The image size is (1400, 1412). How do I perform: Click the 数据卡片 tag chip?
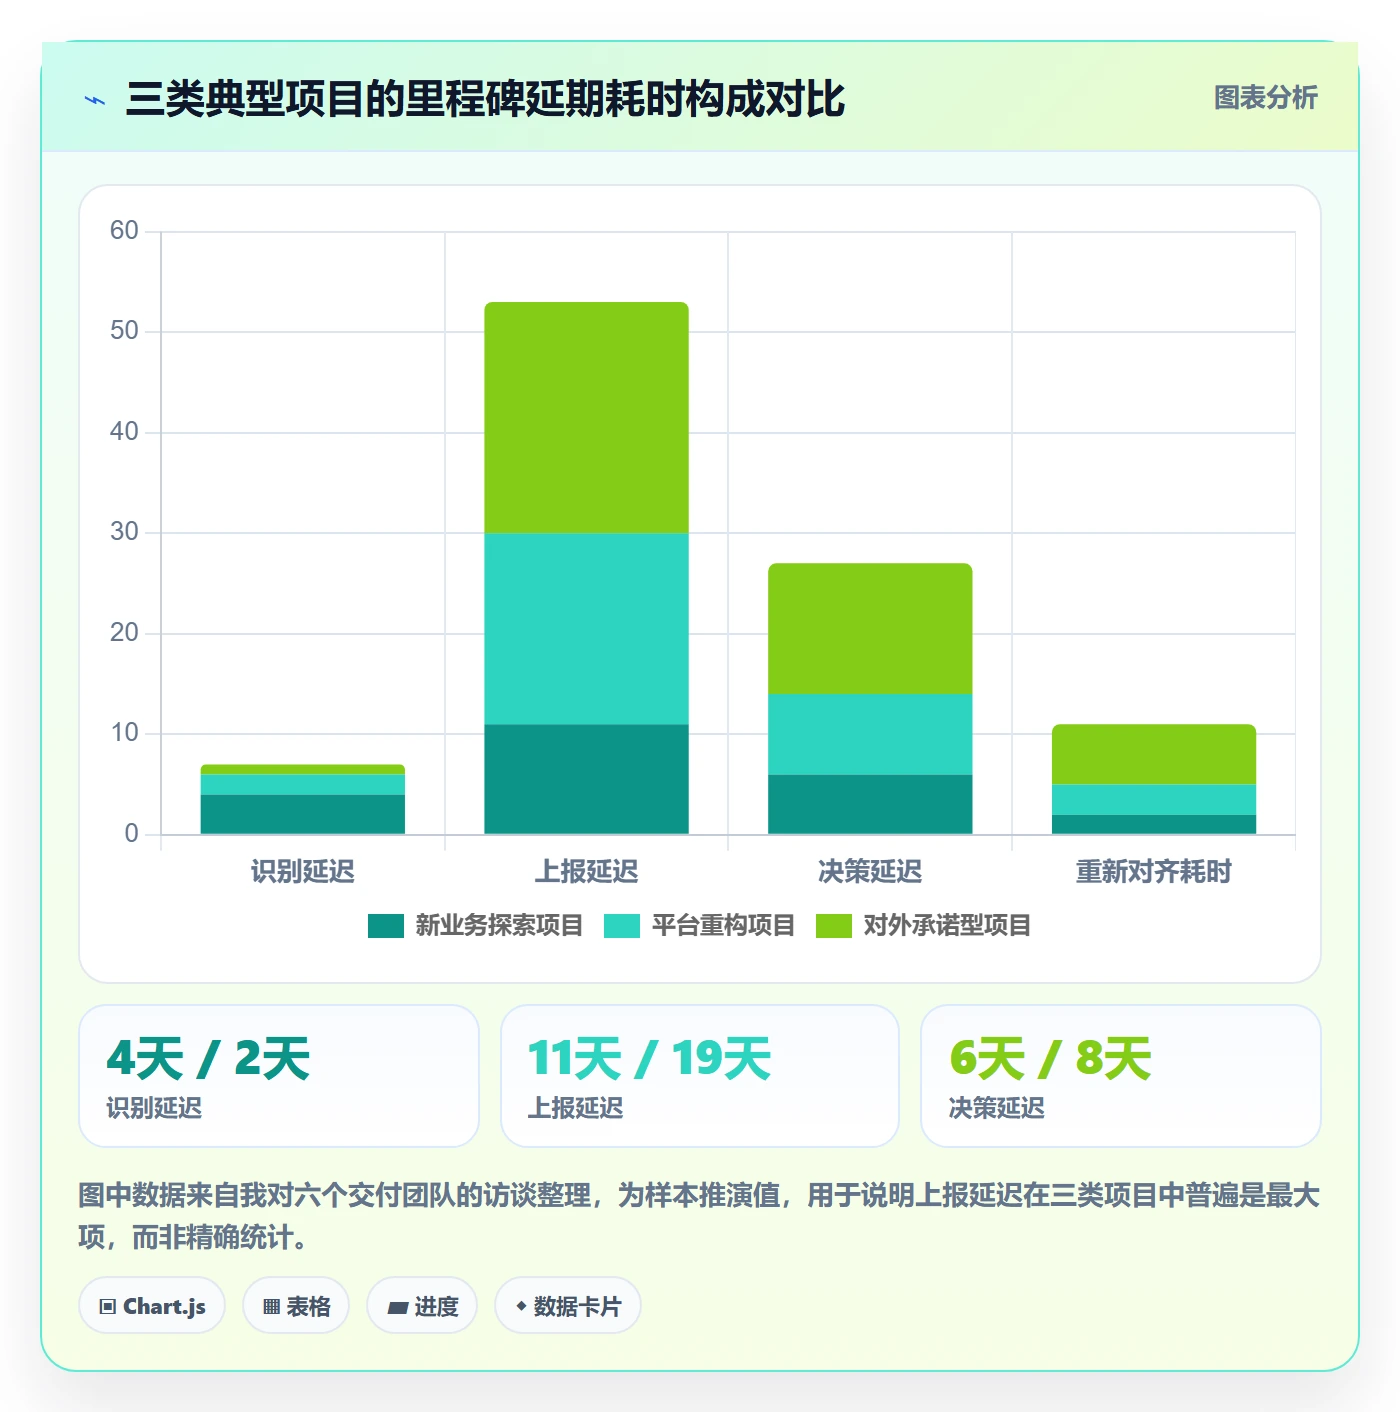568,1306
